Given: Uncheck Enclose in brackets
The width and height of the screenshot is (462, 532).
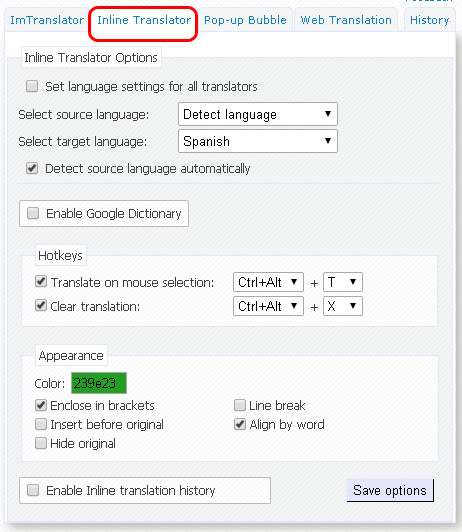Looking at the screenshot, I should (41, 405).
